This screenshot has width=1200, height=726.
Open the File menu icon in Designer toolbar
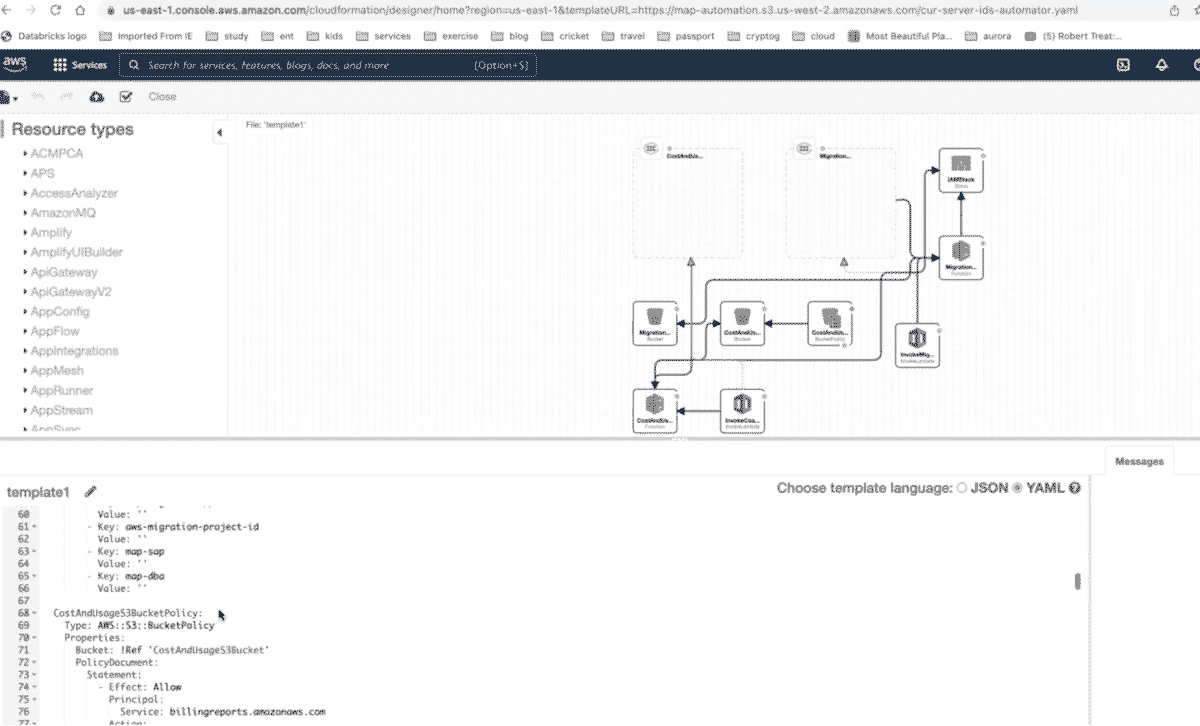click(9, 97)
